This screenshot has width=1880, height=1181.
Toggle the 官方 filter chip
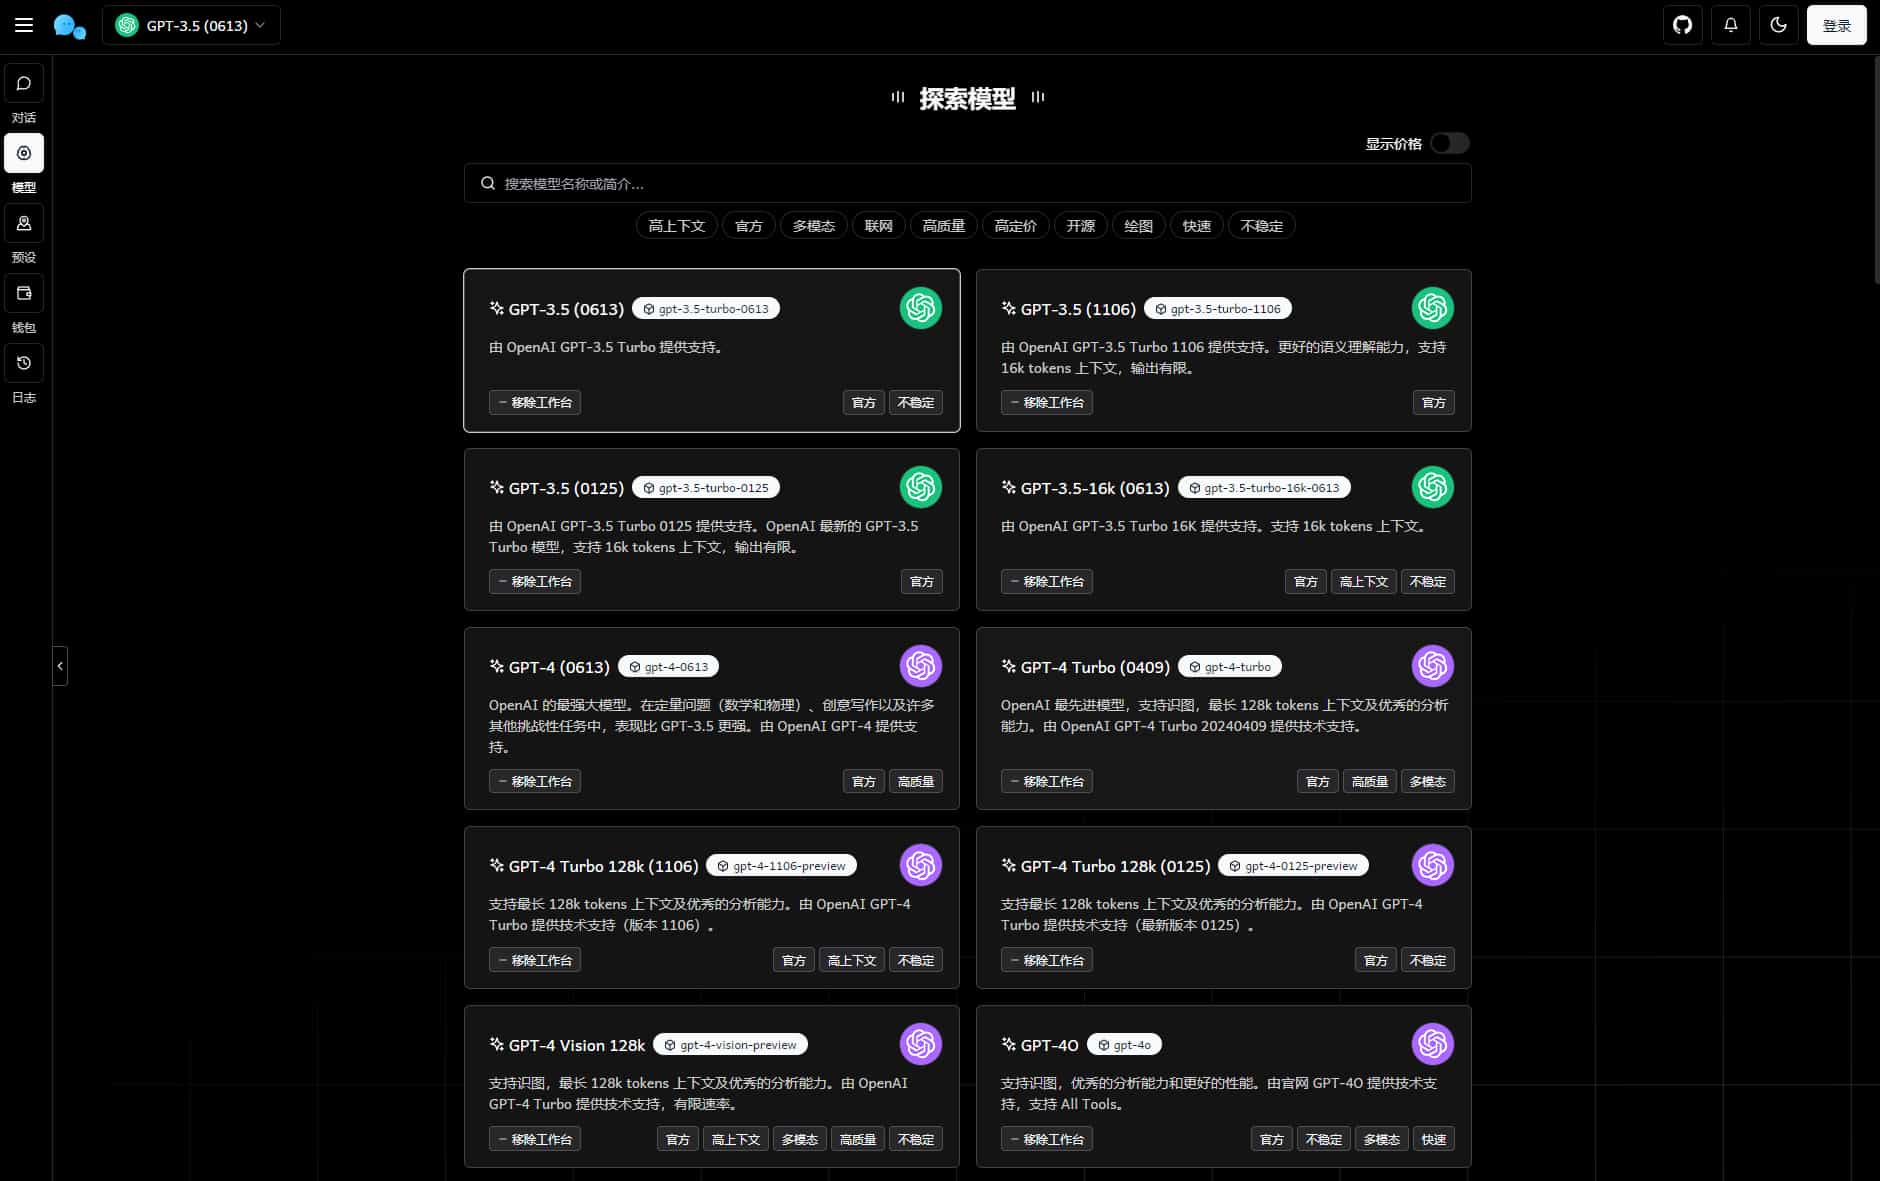[x=748, y=225]
